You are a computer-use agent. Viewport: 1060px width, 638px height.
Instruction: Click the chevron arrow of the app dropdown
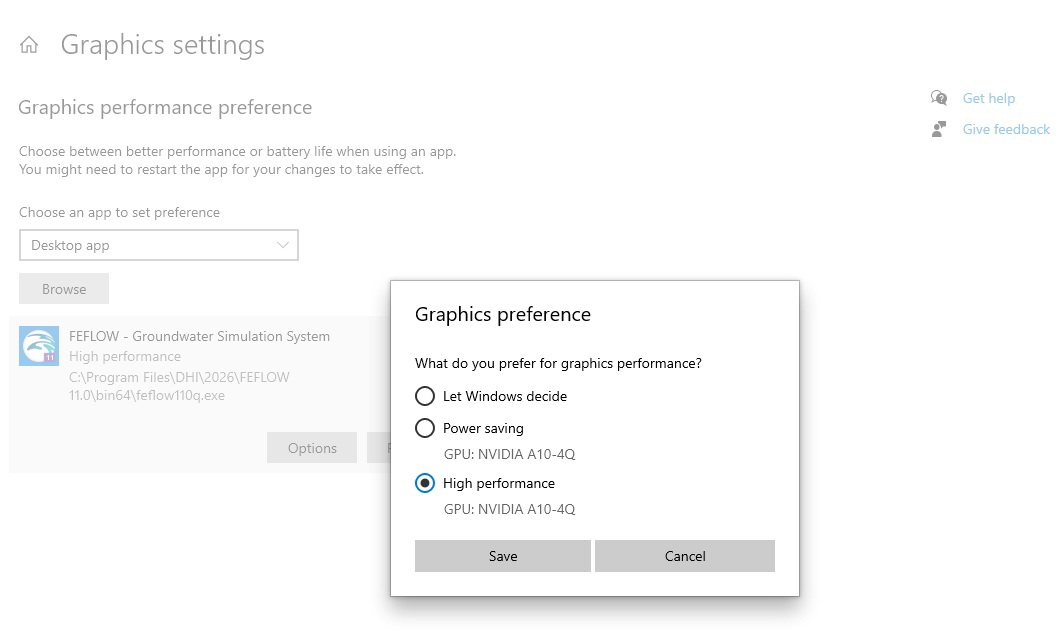[283, 245]
